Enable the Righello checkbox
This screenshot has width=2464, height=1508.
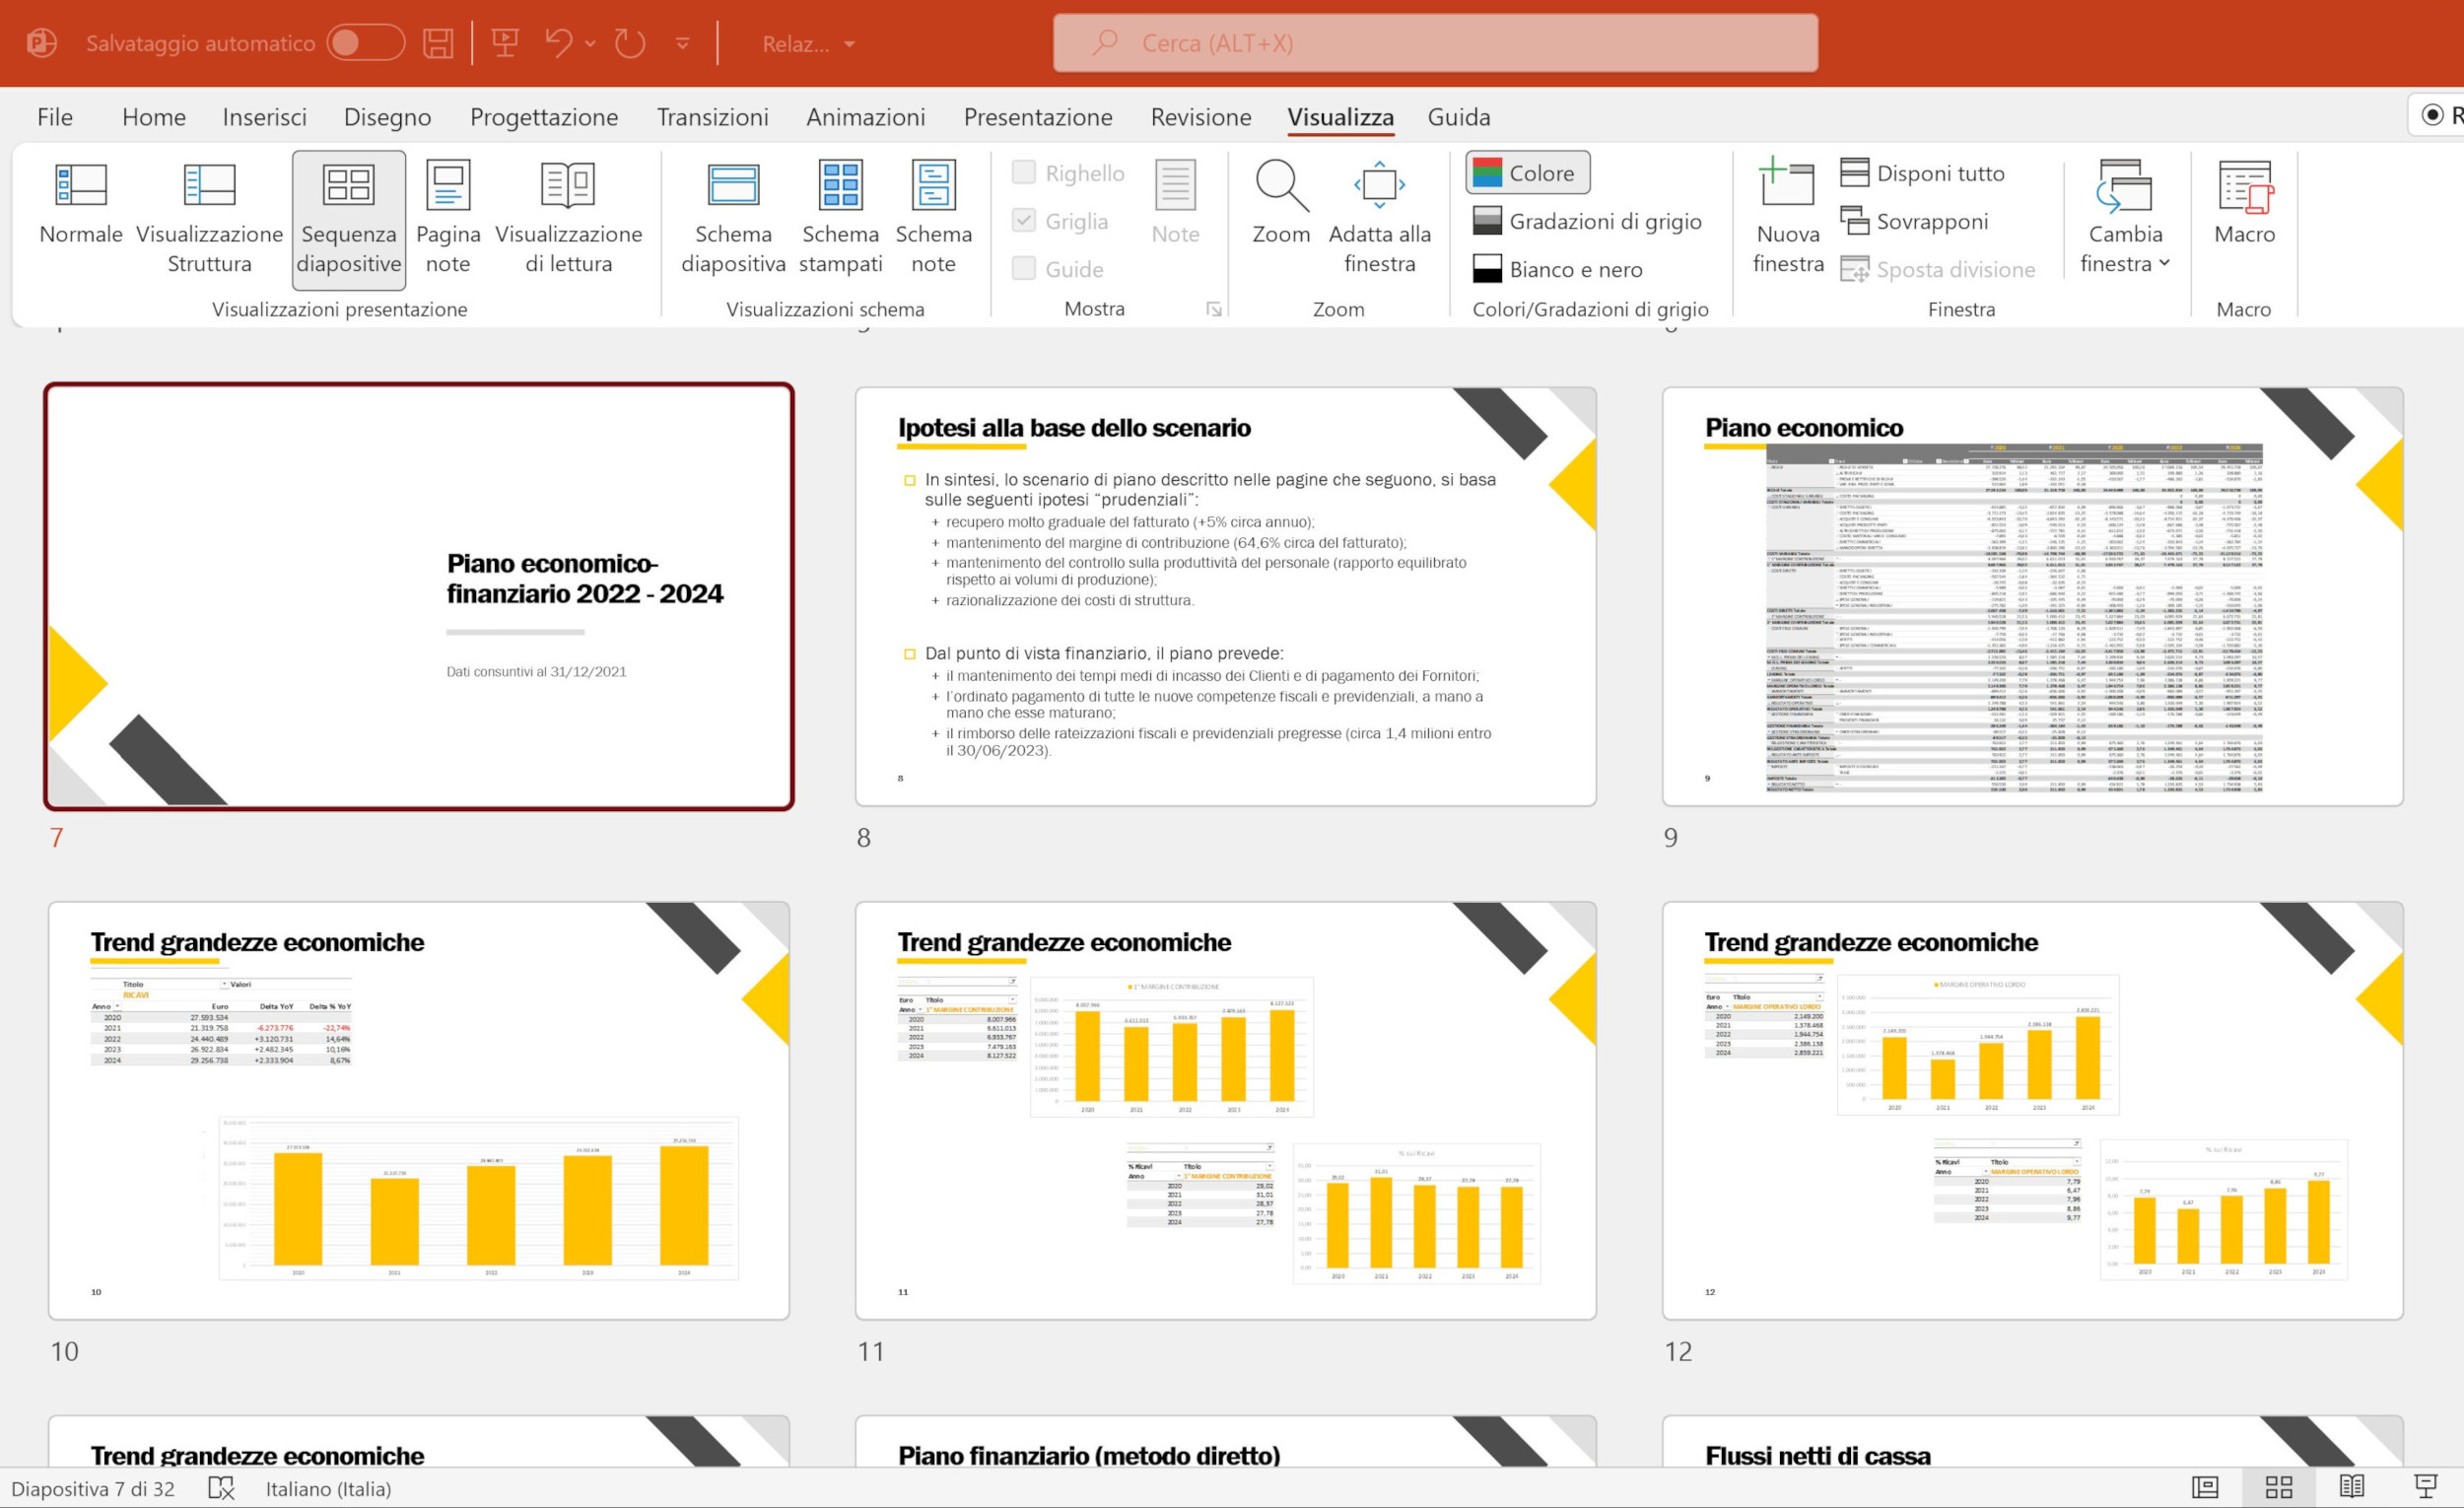tap(1024, 172)
